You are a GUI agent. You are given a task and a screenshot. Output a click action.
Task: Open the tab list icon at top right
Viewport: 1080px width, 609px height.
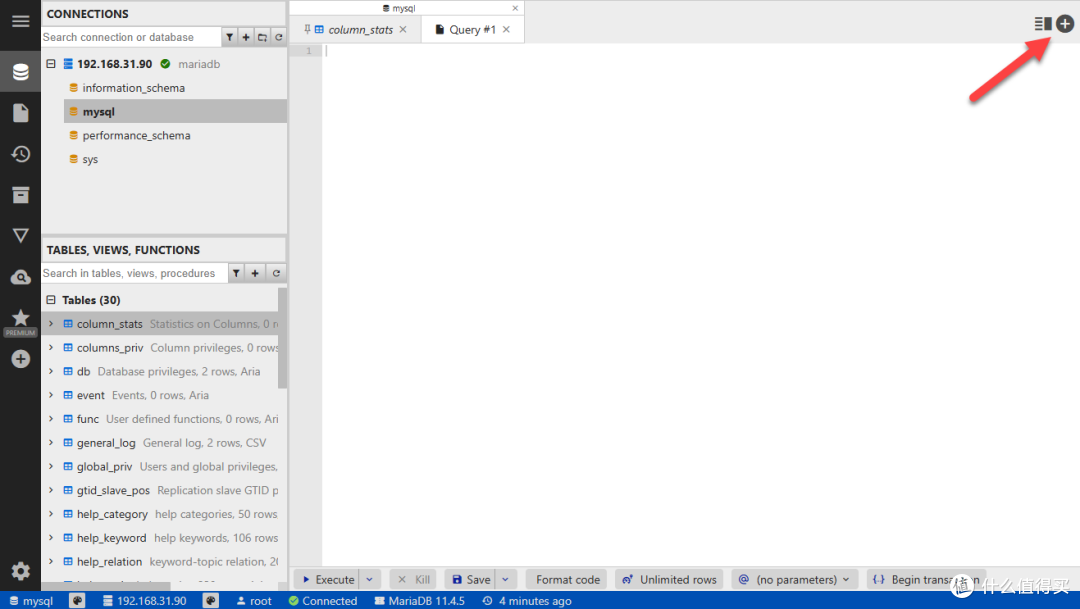coord(1042,24)
